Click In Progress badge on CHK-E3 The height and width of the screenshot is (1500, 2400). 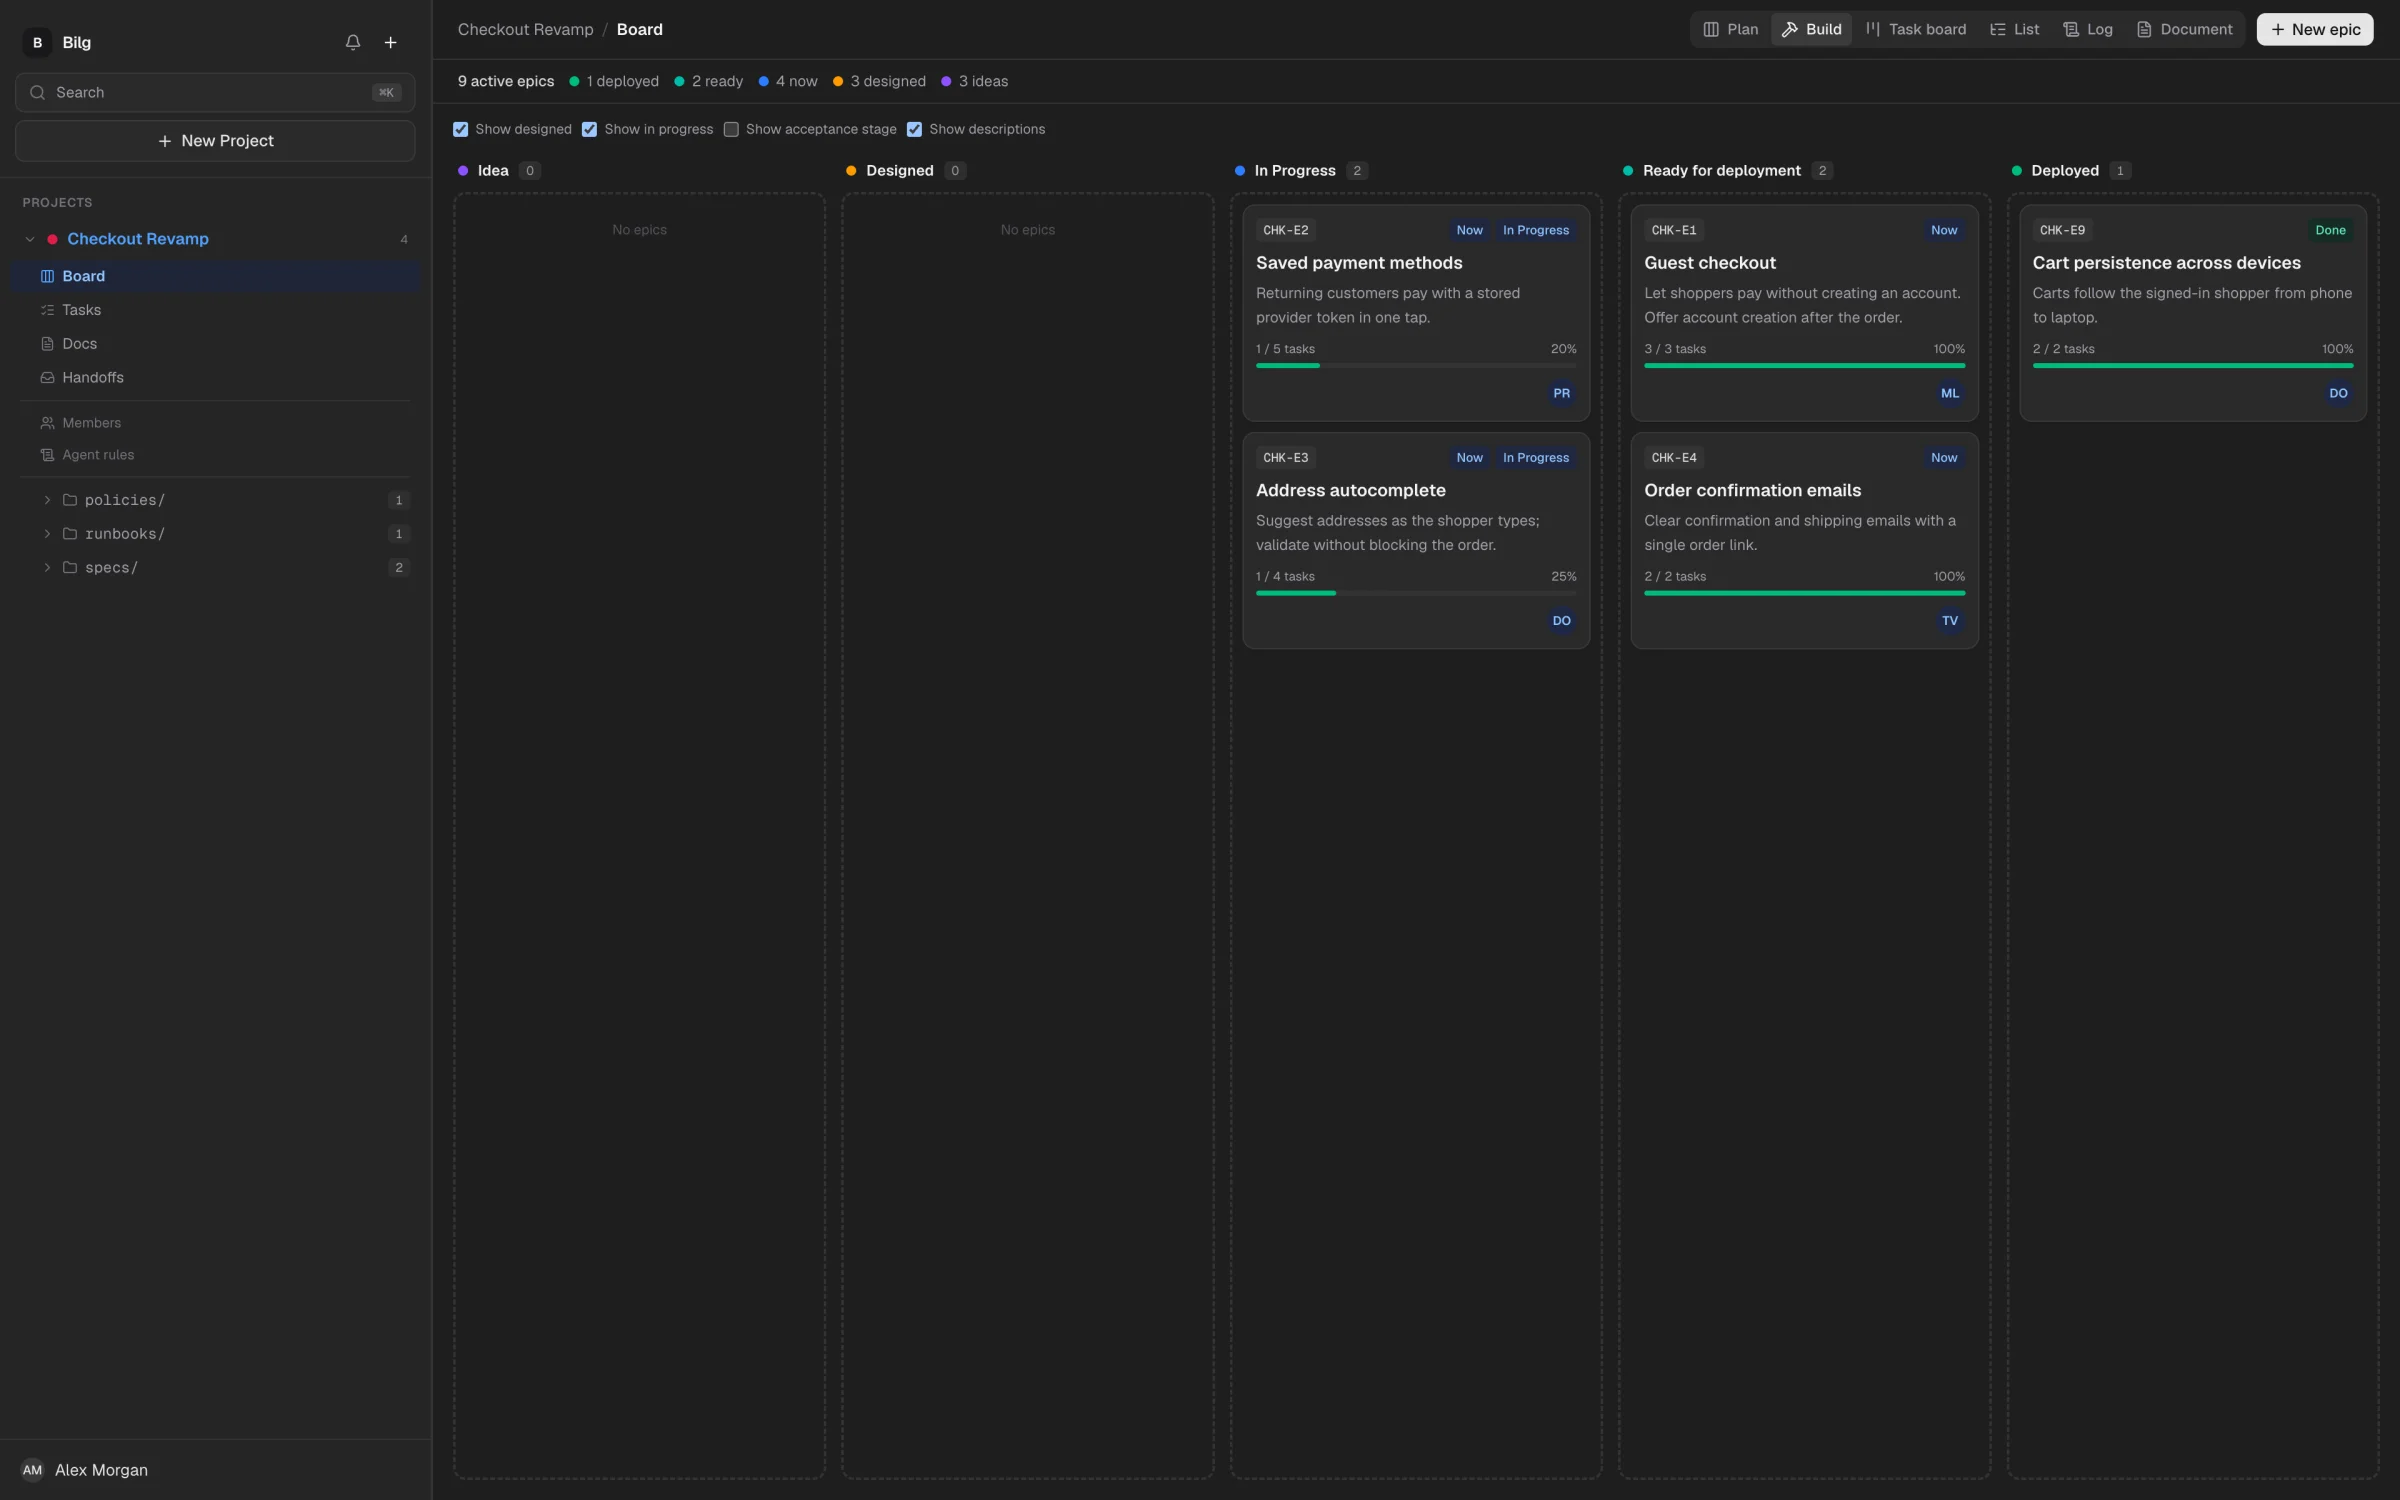click(1535, 458)
